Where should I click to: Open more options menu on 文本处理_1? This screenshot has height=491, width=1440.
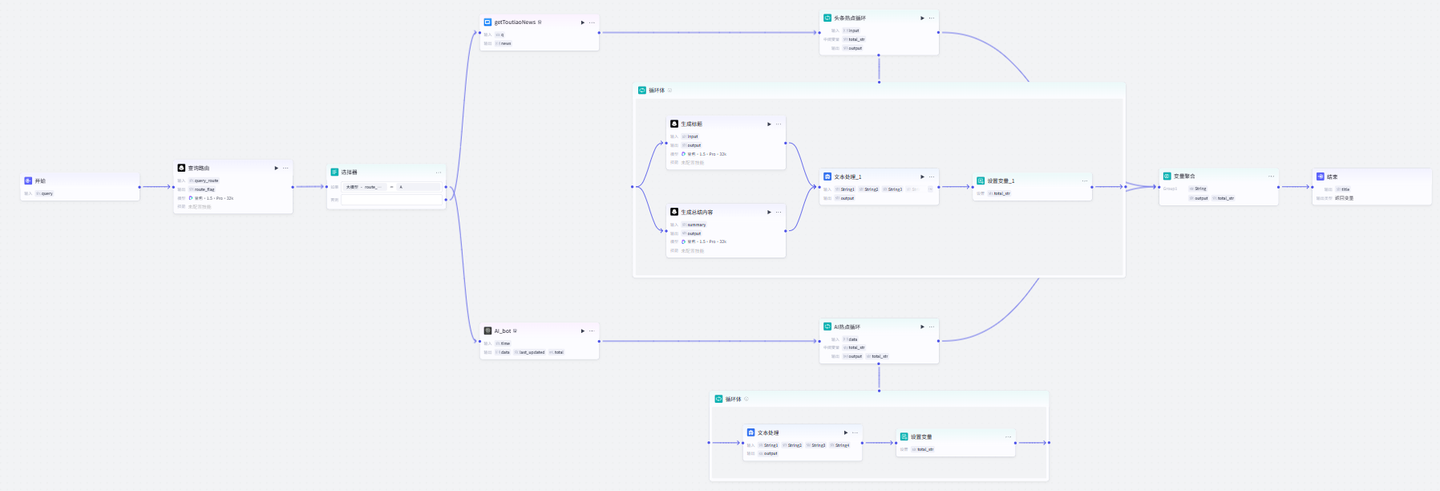point(932,177)
